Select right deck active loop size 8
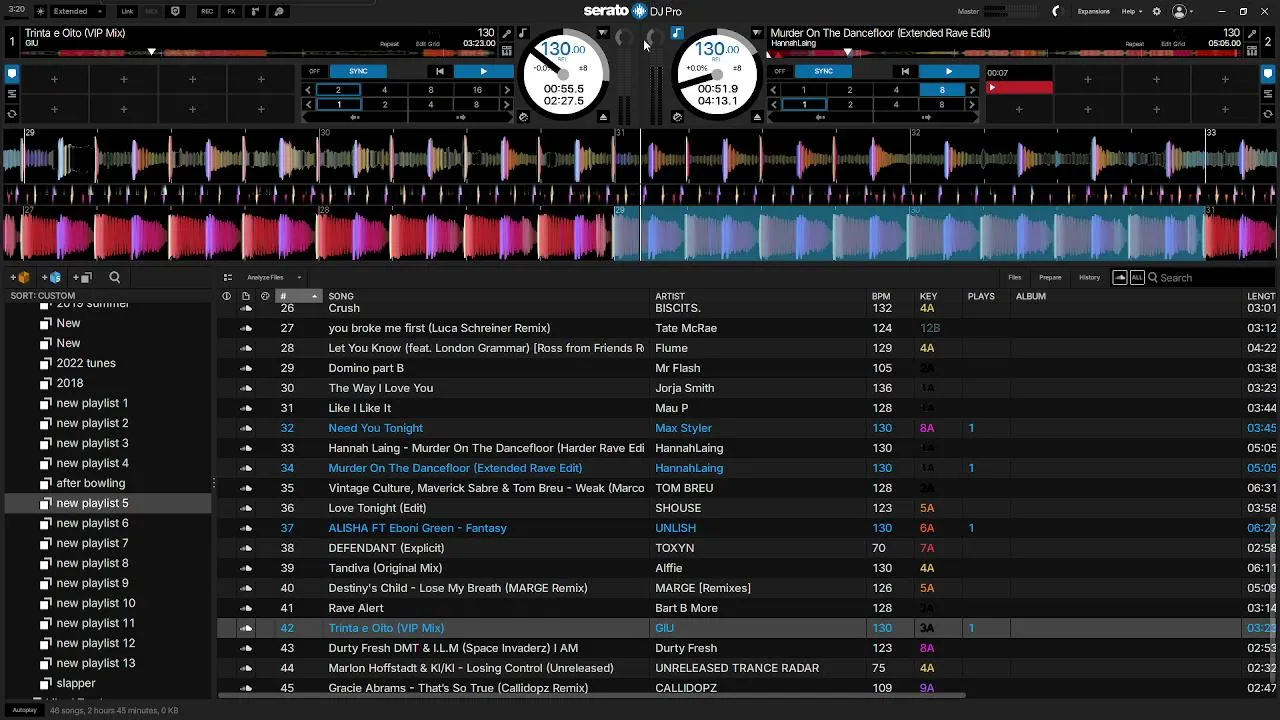 tap(941, 90)
